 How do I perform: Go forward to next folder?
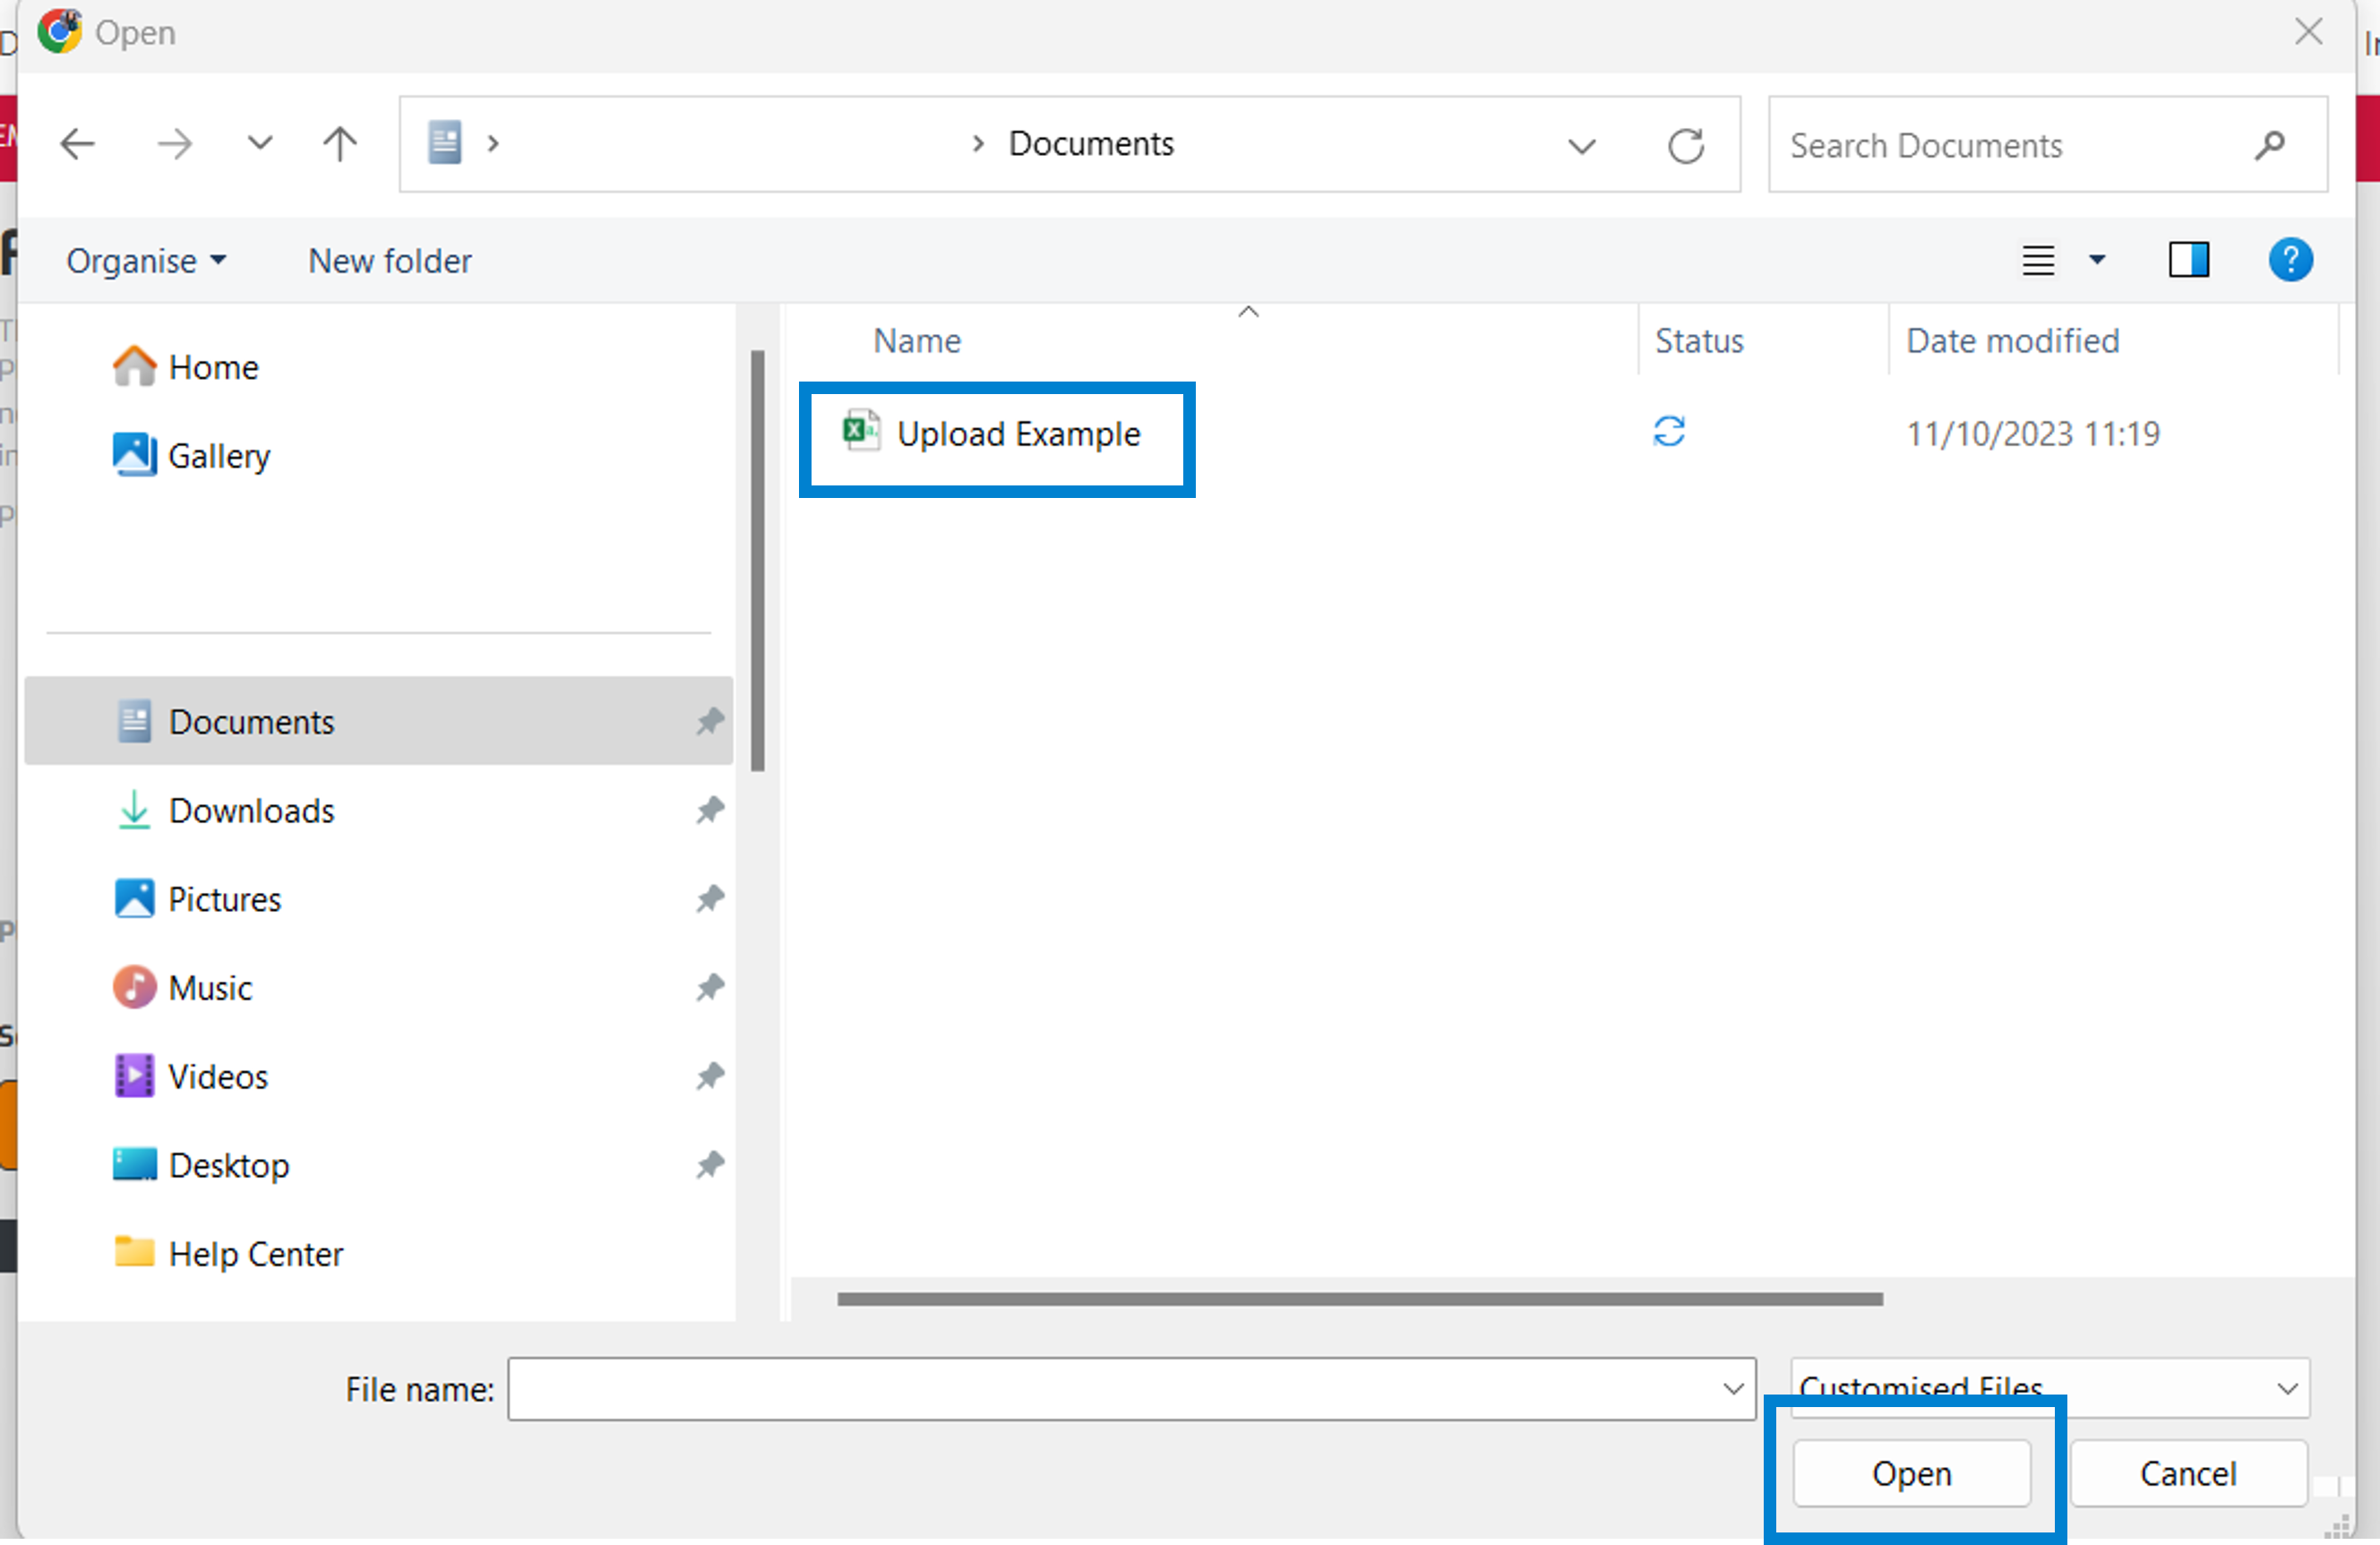pyautogui.click(x=175, y=144)
